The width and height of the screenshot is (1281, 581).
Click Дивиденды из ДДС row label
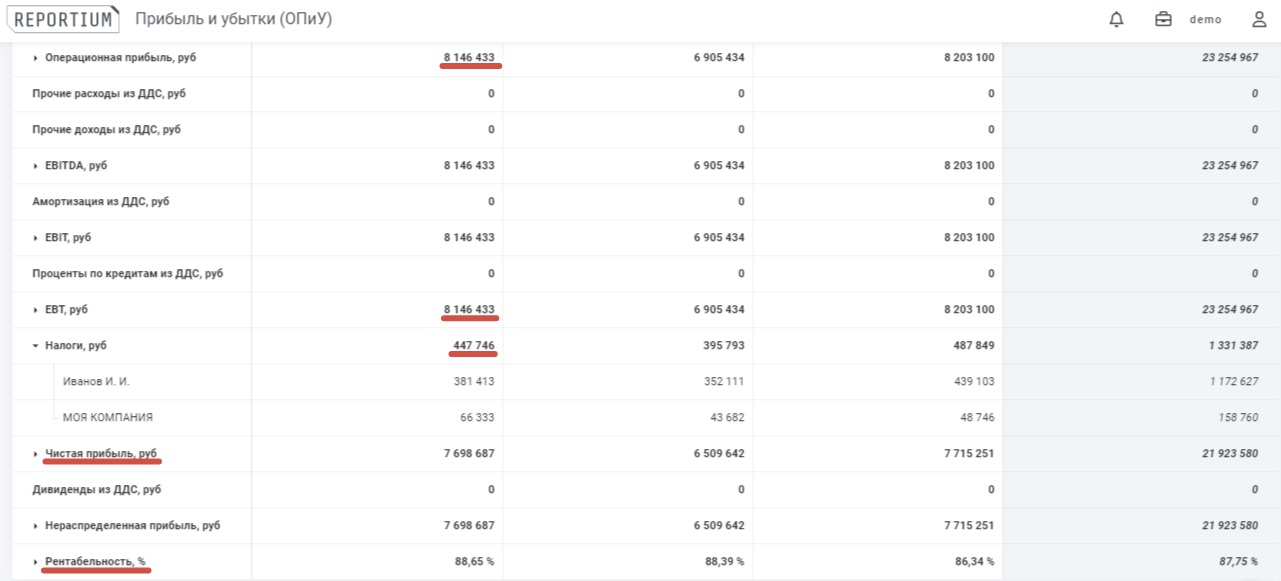pyautogui.click(x=96, y=490)
